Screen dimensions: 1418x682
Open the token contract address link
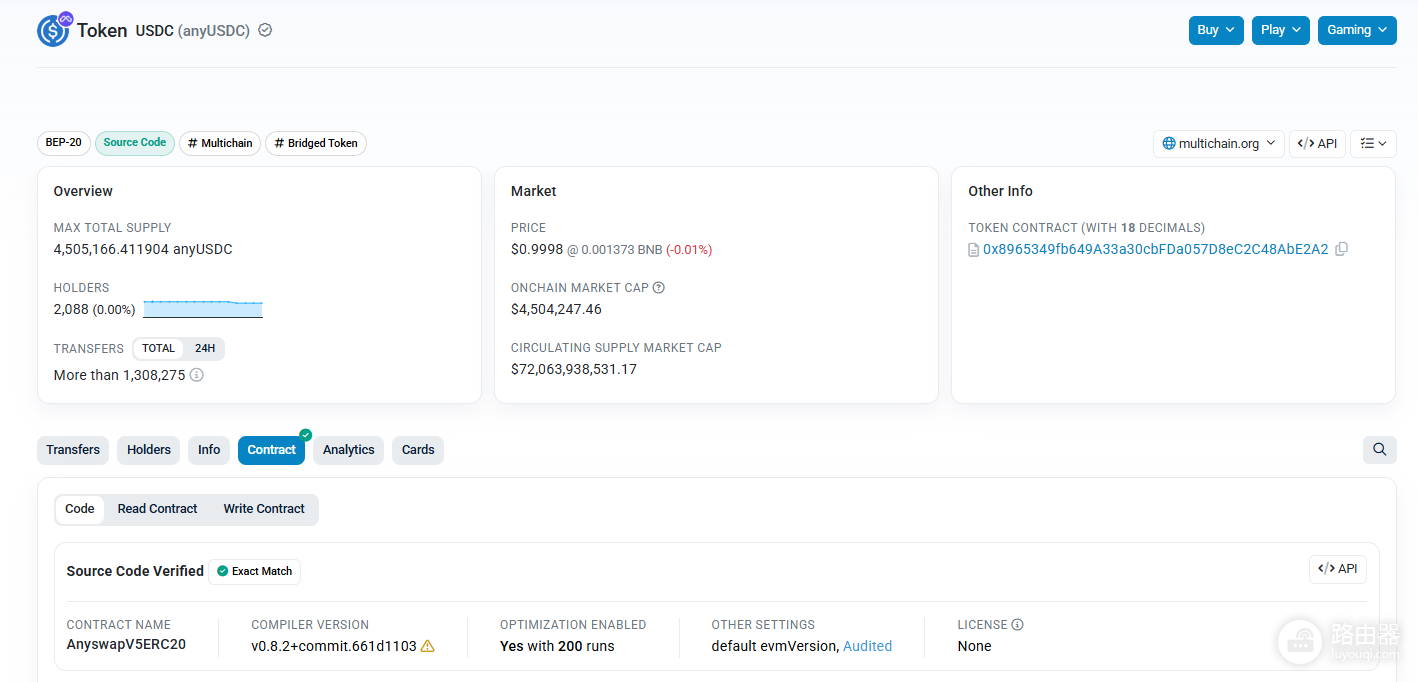1155,249
